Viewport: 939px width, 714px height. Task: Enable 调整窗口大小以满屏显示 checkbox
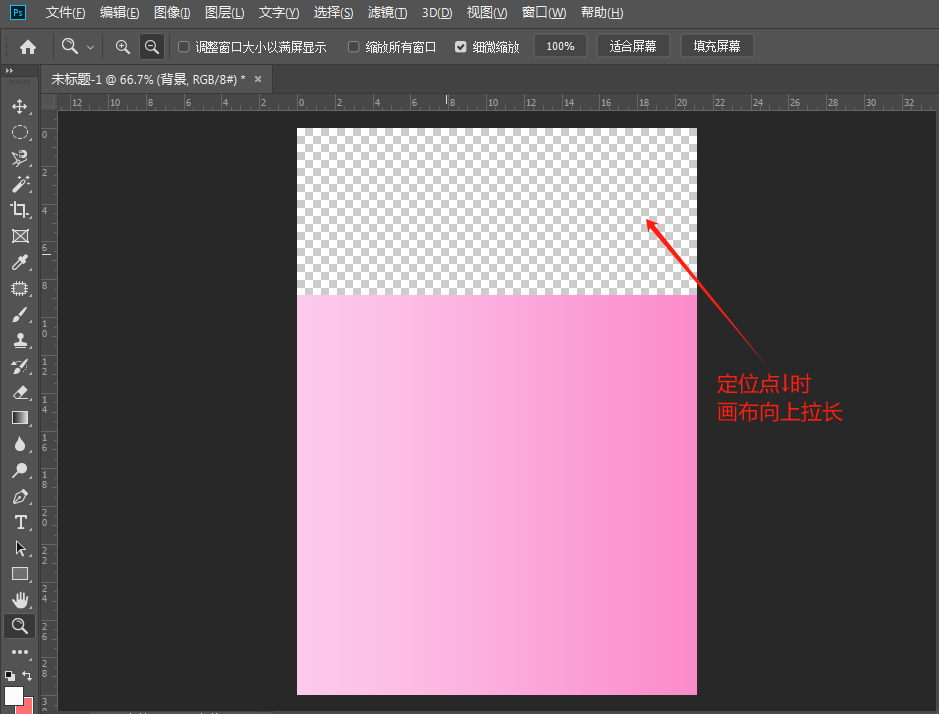point(184,47)
